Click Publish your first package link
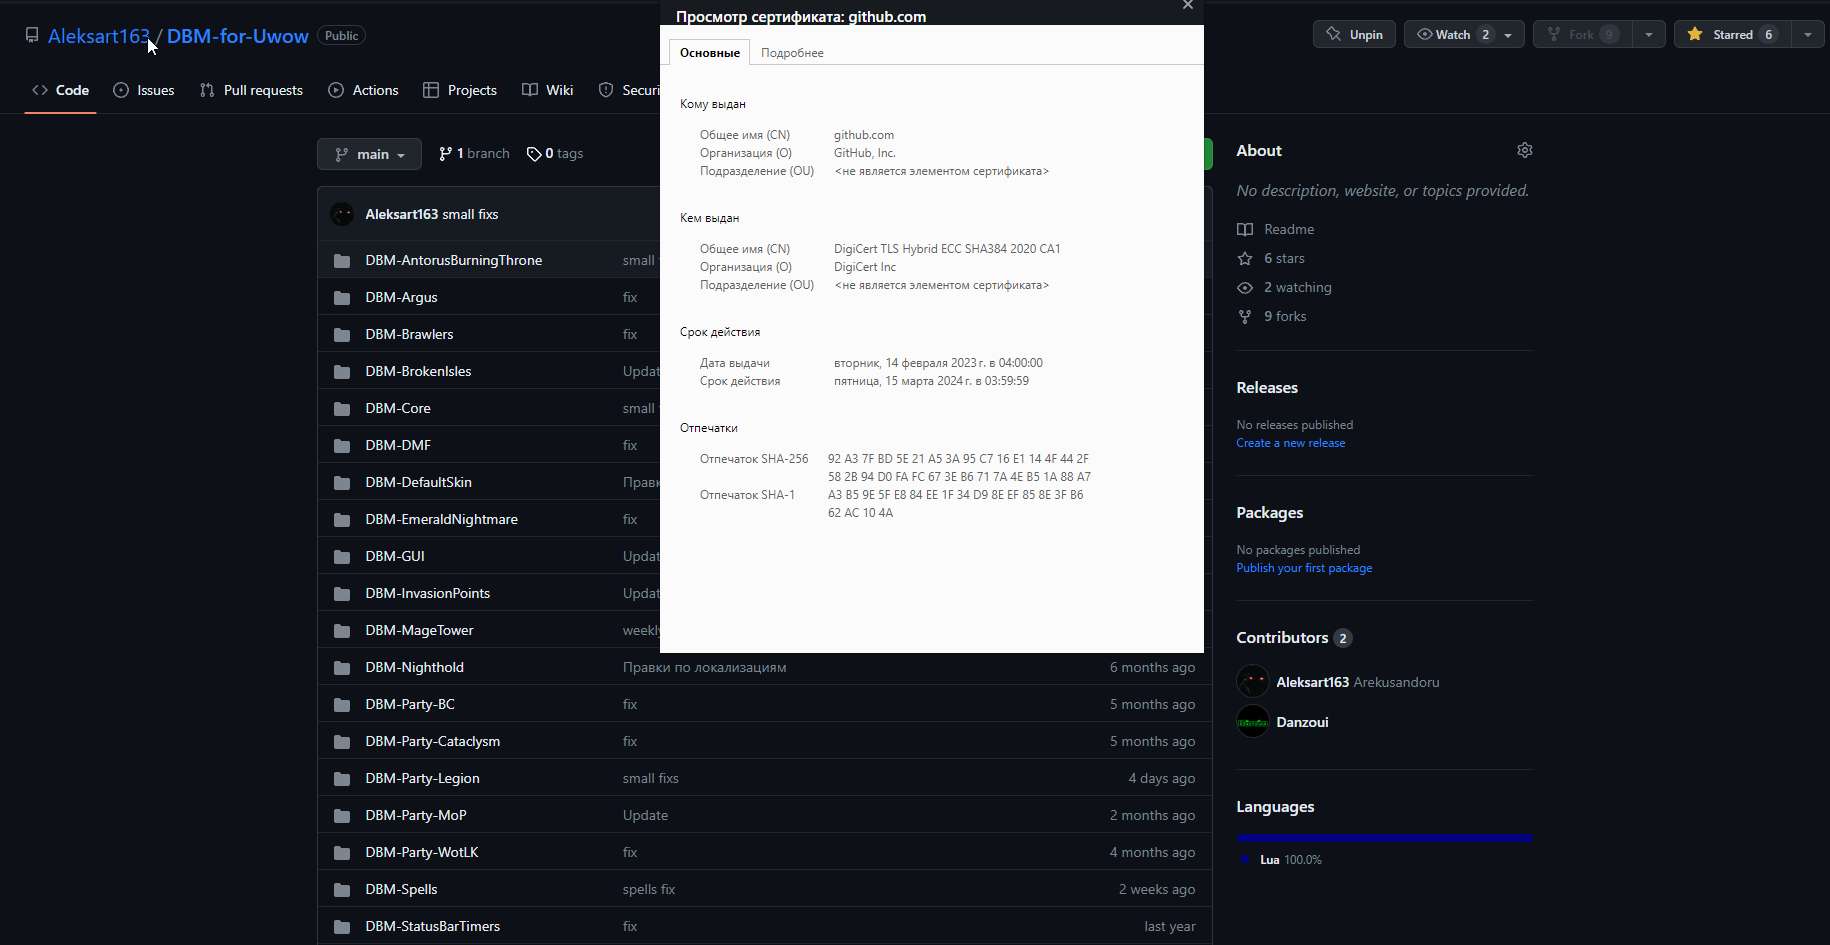 1304,568
